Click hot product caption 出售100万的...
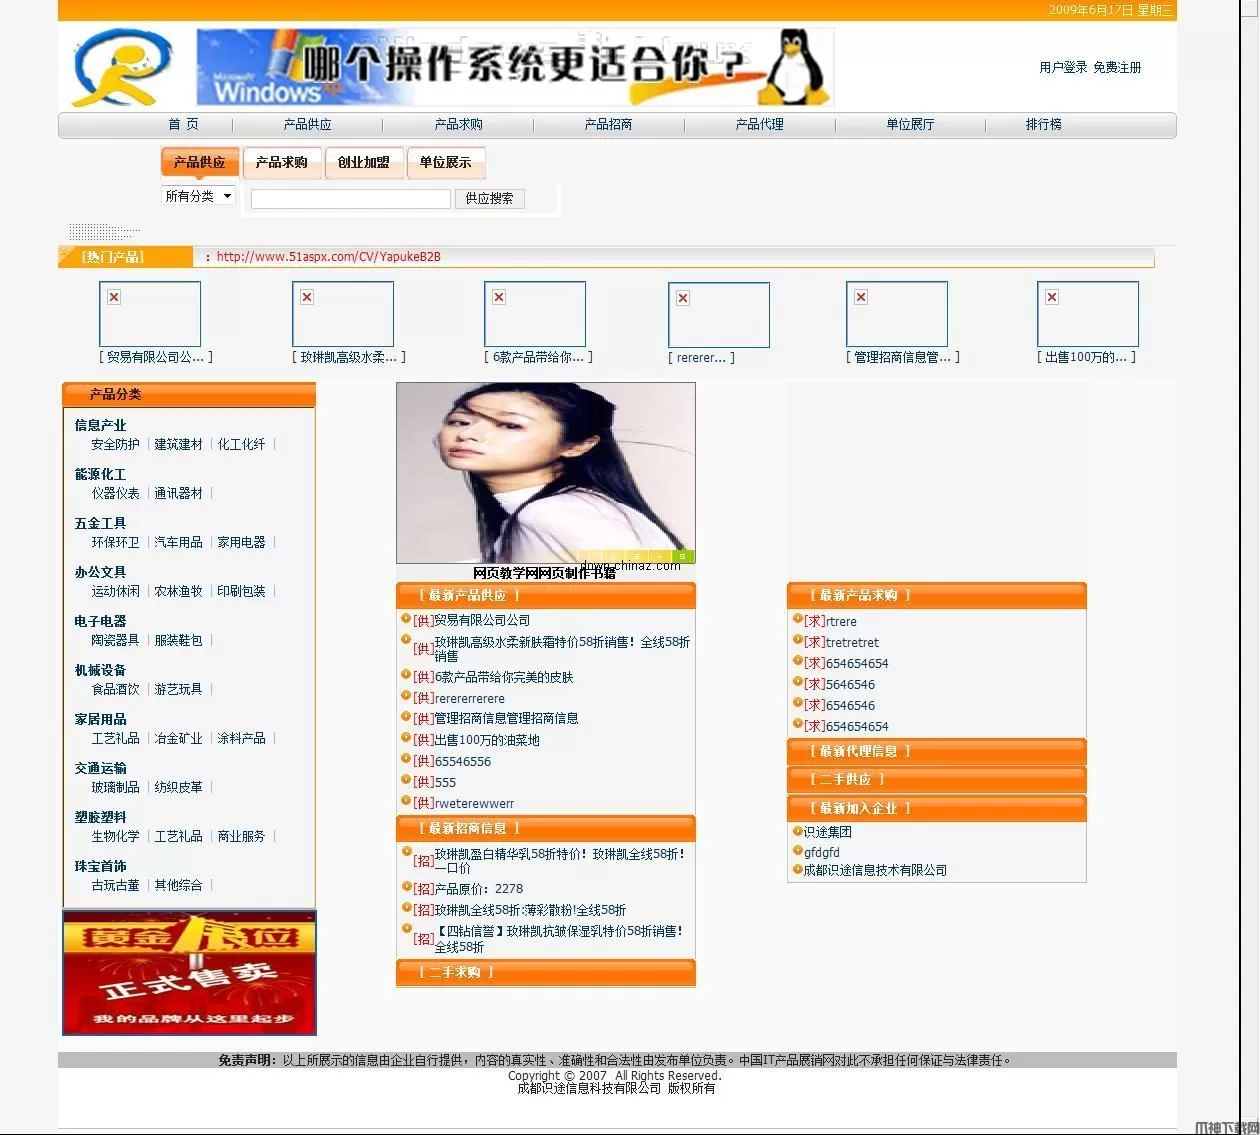The image size is (1260, 1135). click(x=1086, y=357)
